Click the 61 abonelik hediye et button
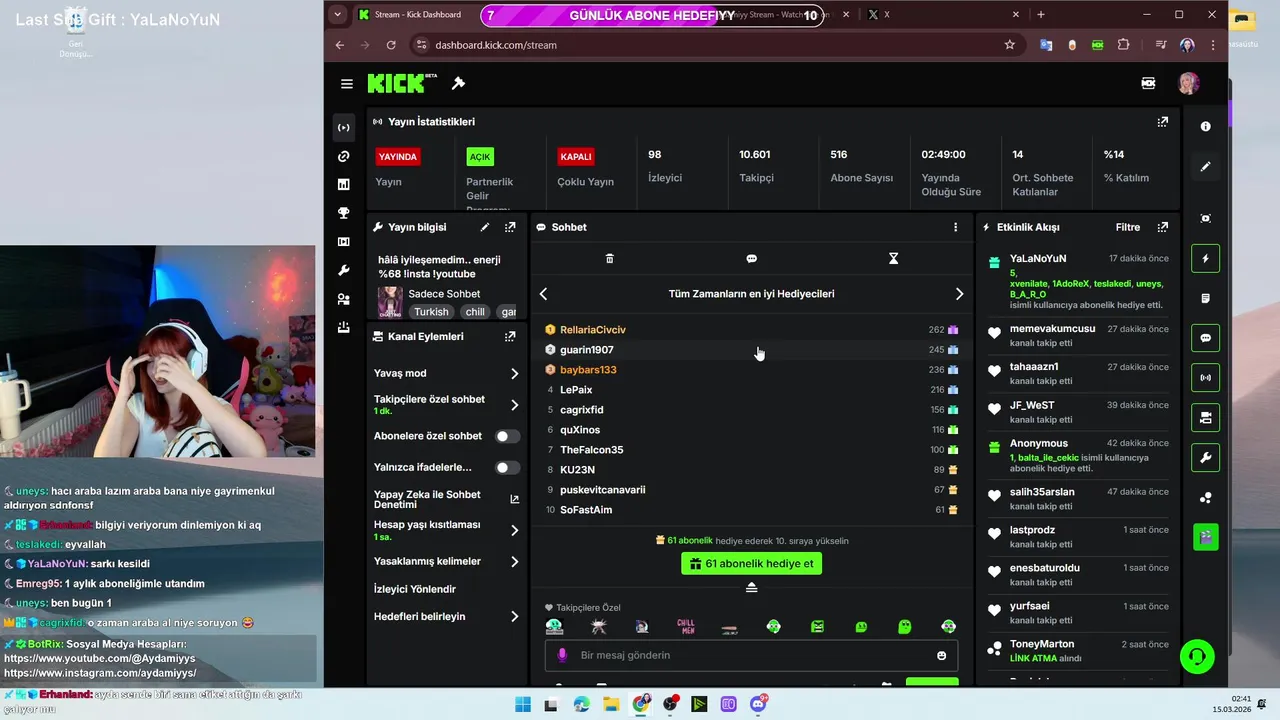The width and height of the screenshot is (1280, 720). coord(751,563)
